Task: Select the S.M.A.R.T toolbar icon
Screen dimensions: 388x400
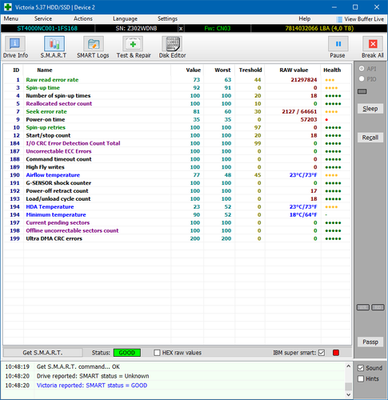Action: tap(54, 48)
